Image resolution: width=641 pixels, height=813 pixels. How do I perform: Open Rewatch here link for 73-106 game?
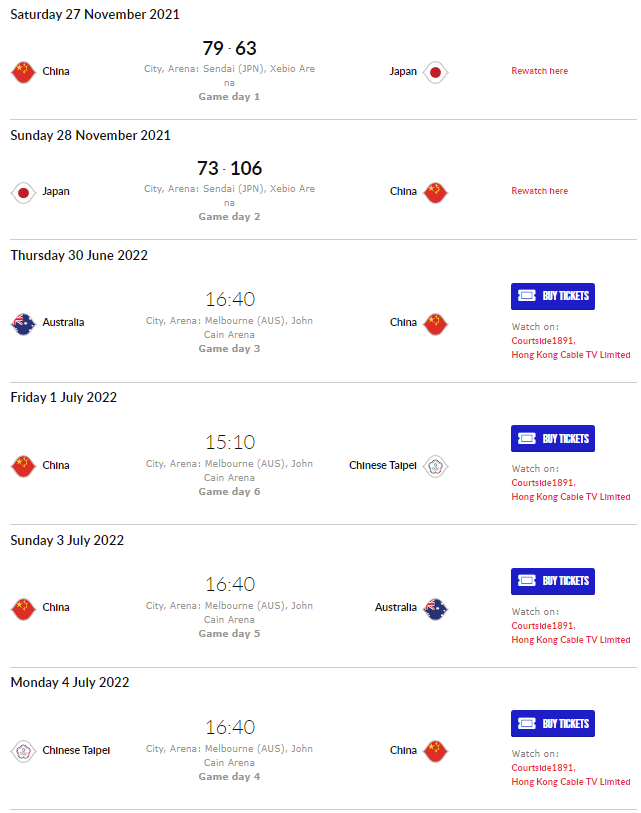pyautogui.click(x=539, y=191)
